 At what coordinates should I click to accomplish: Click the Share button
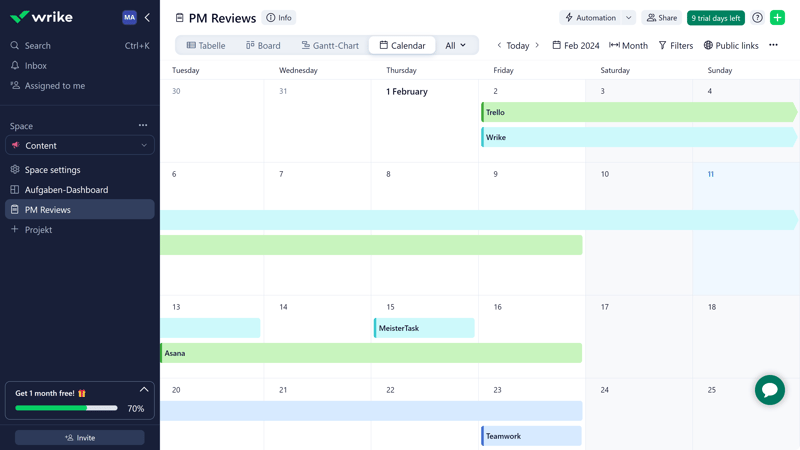[x=662, y=18]
